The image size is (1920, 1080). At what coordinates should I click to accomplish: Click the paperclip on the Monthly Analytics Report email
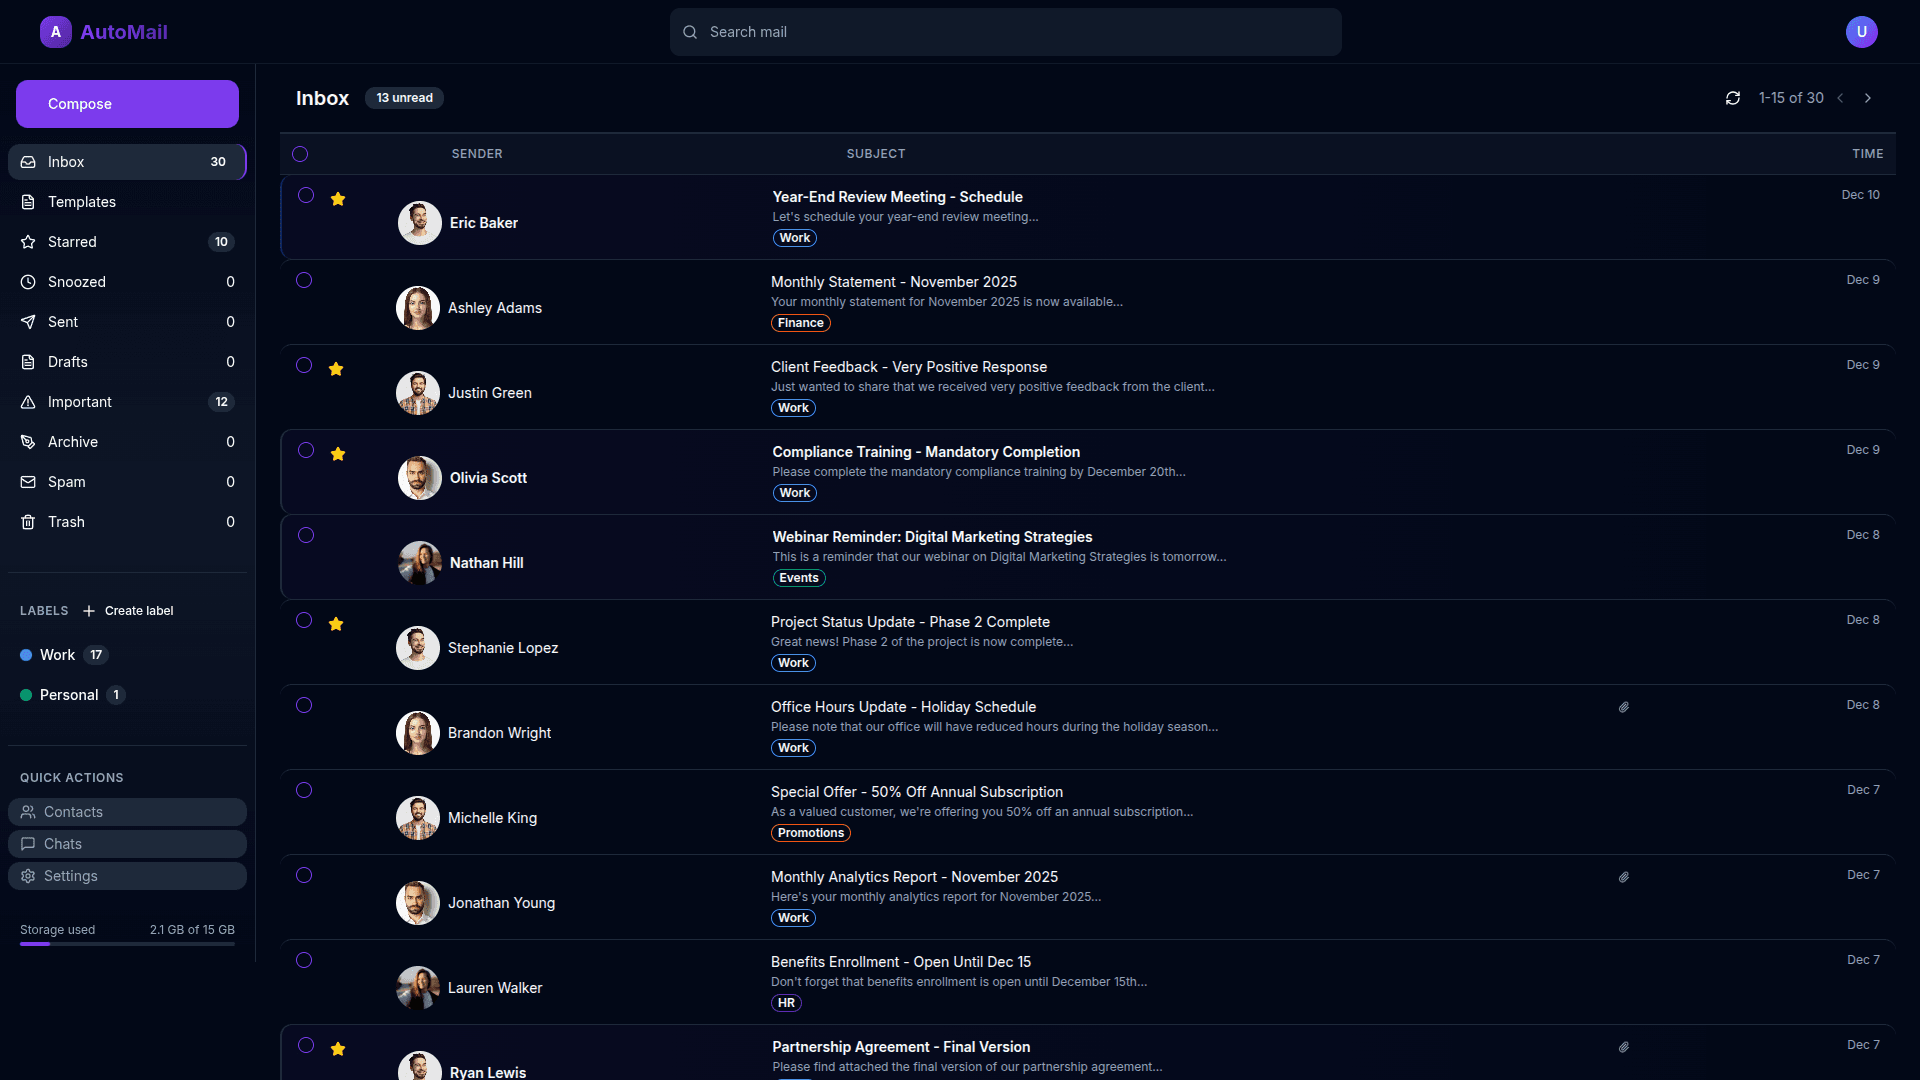pyautogui.click(x=1624, y=877)
